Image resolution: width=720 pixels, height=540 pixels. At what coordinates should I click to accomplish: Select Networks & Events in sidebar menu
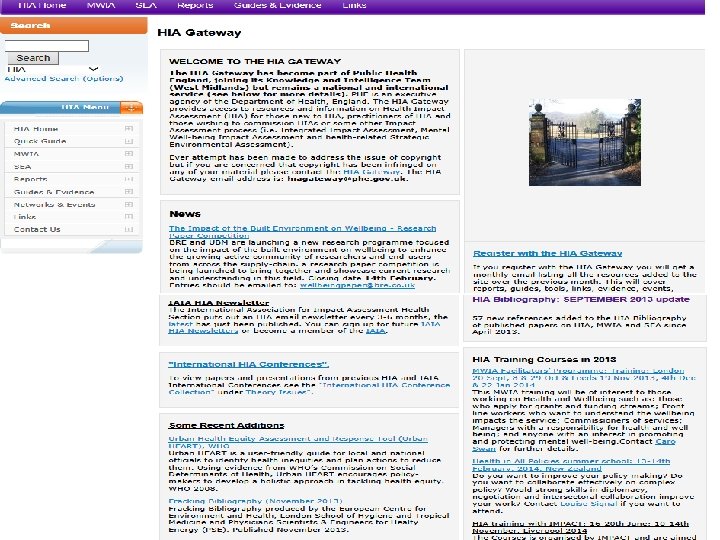(x=54, y=204)
